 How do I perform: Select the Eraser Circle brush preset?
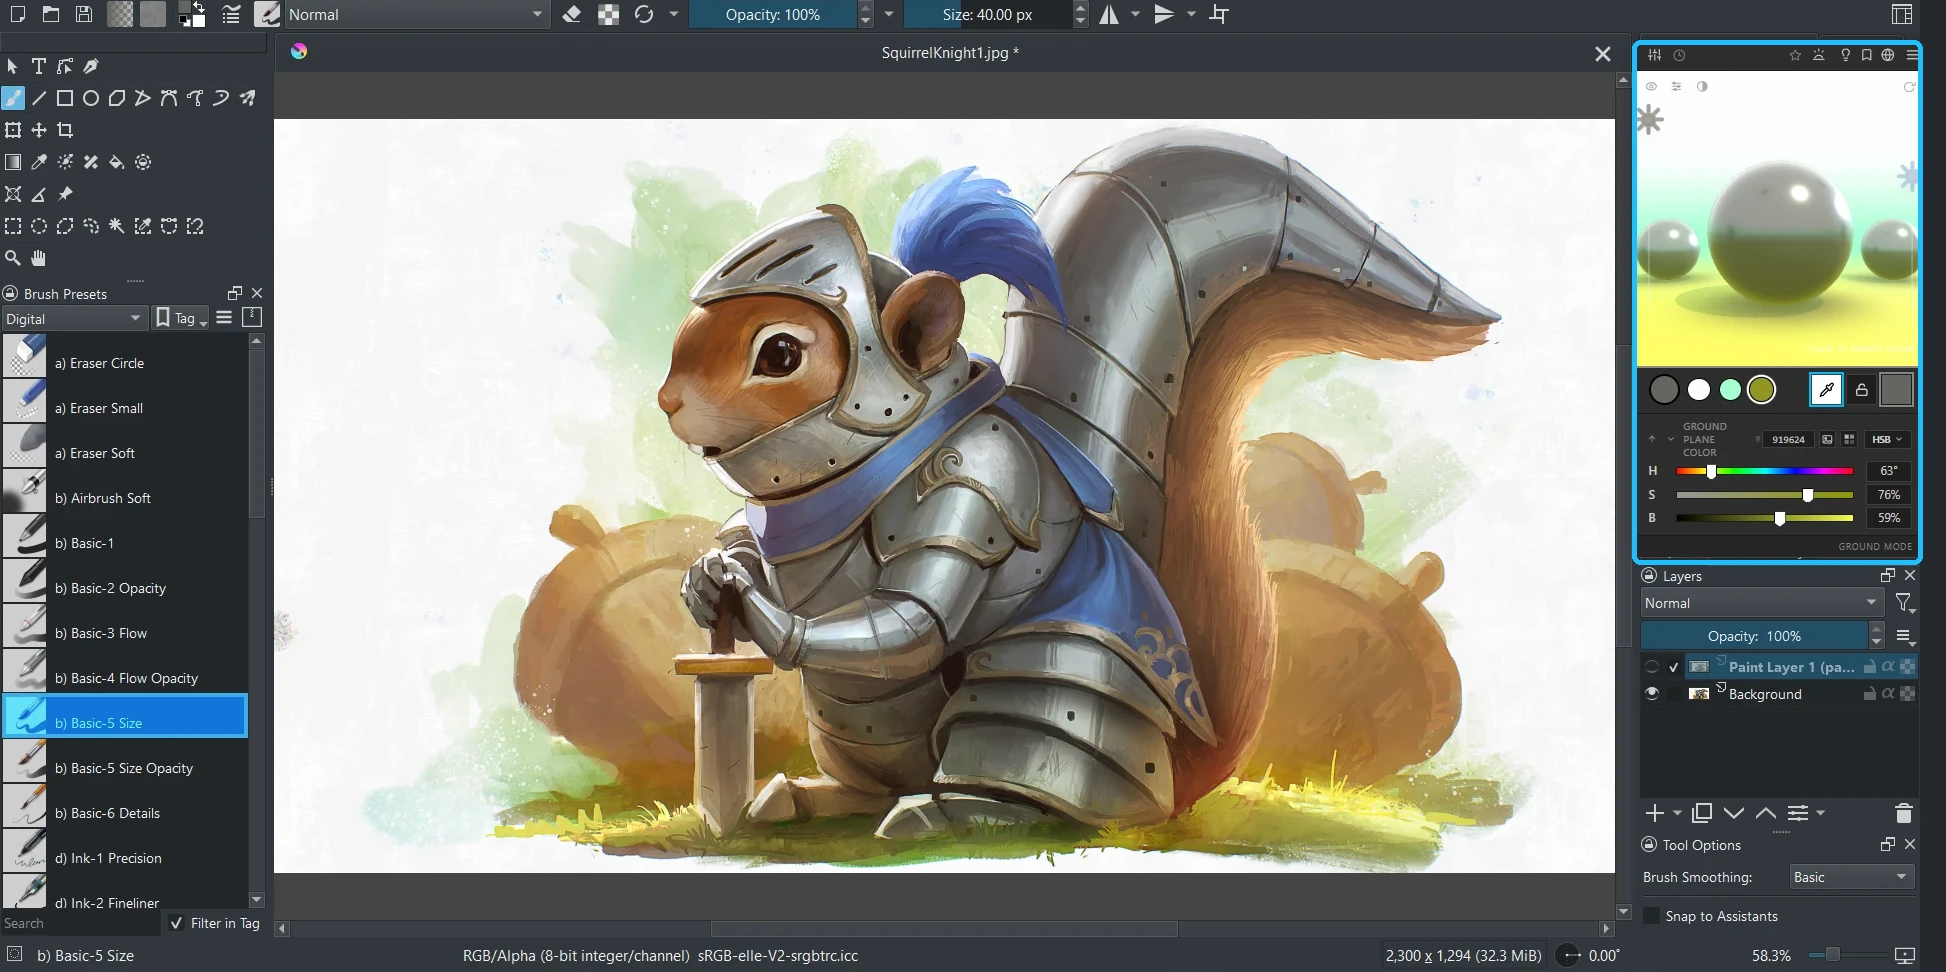(x=124, y=363)
